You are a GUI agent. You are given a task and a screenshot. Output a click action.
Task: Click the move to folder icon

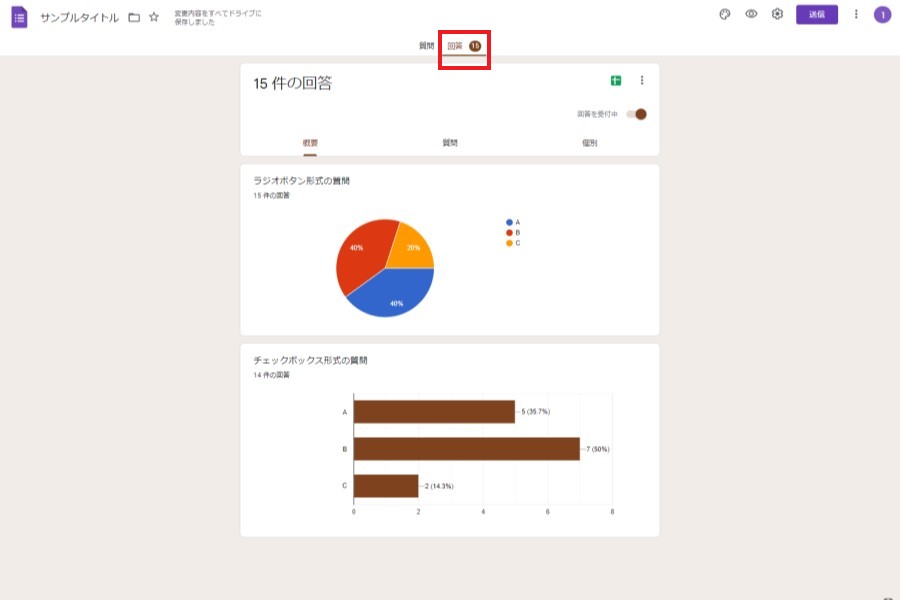134,17
